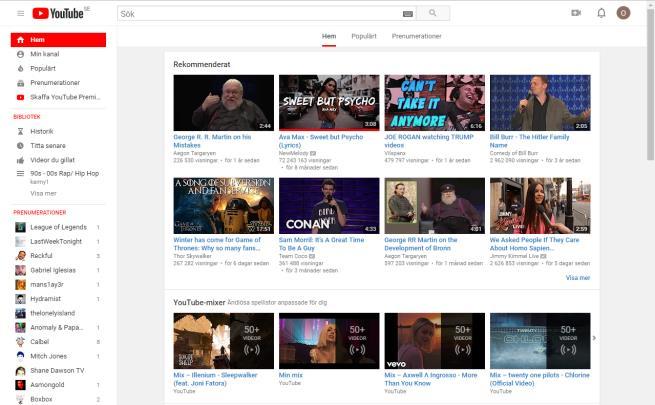Open the account avatar menu
655x405 pixels.
click(623, 13)
